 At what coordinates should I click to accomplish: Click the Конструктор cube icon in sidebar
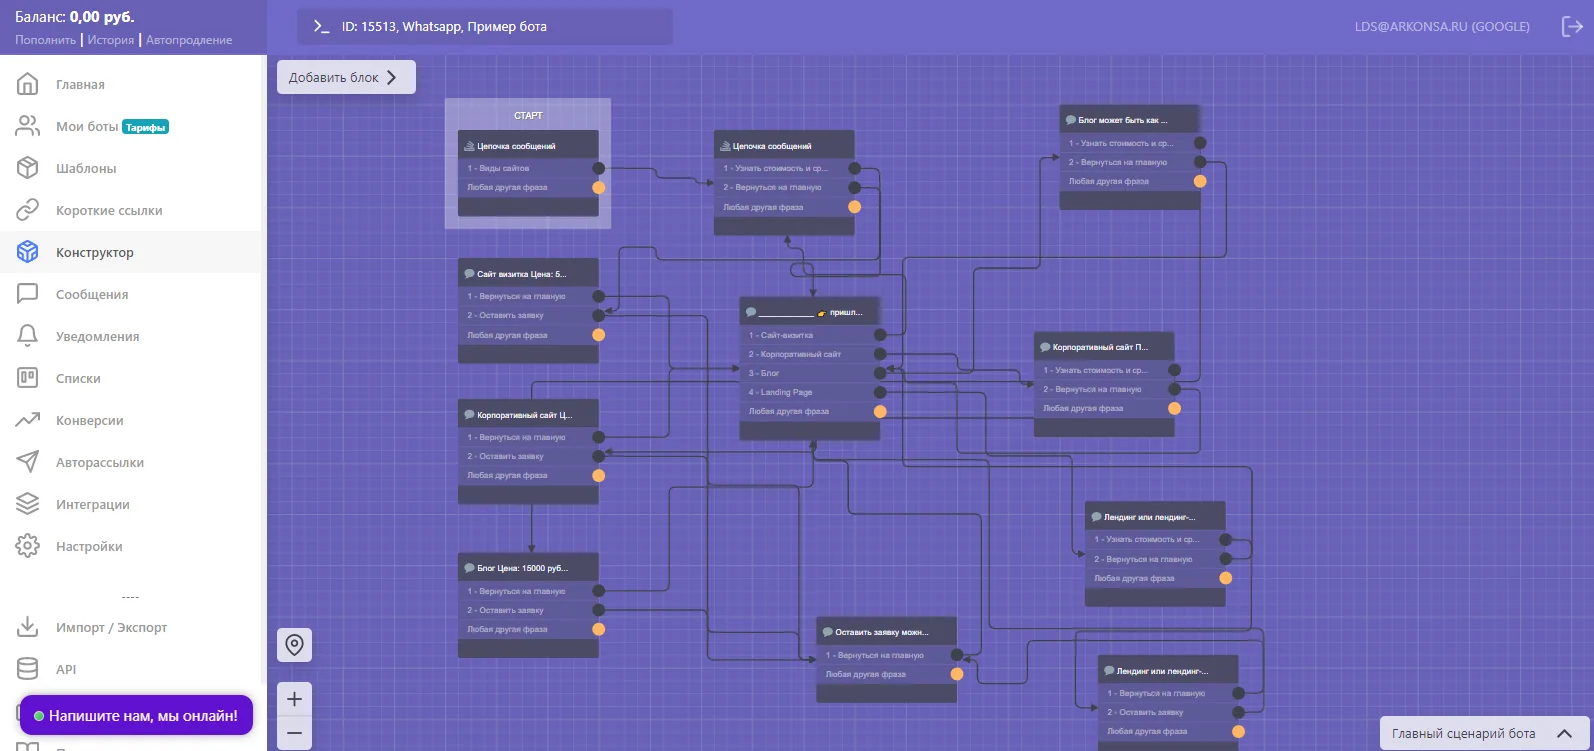28,252
